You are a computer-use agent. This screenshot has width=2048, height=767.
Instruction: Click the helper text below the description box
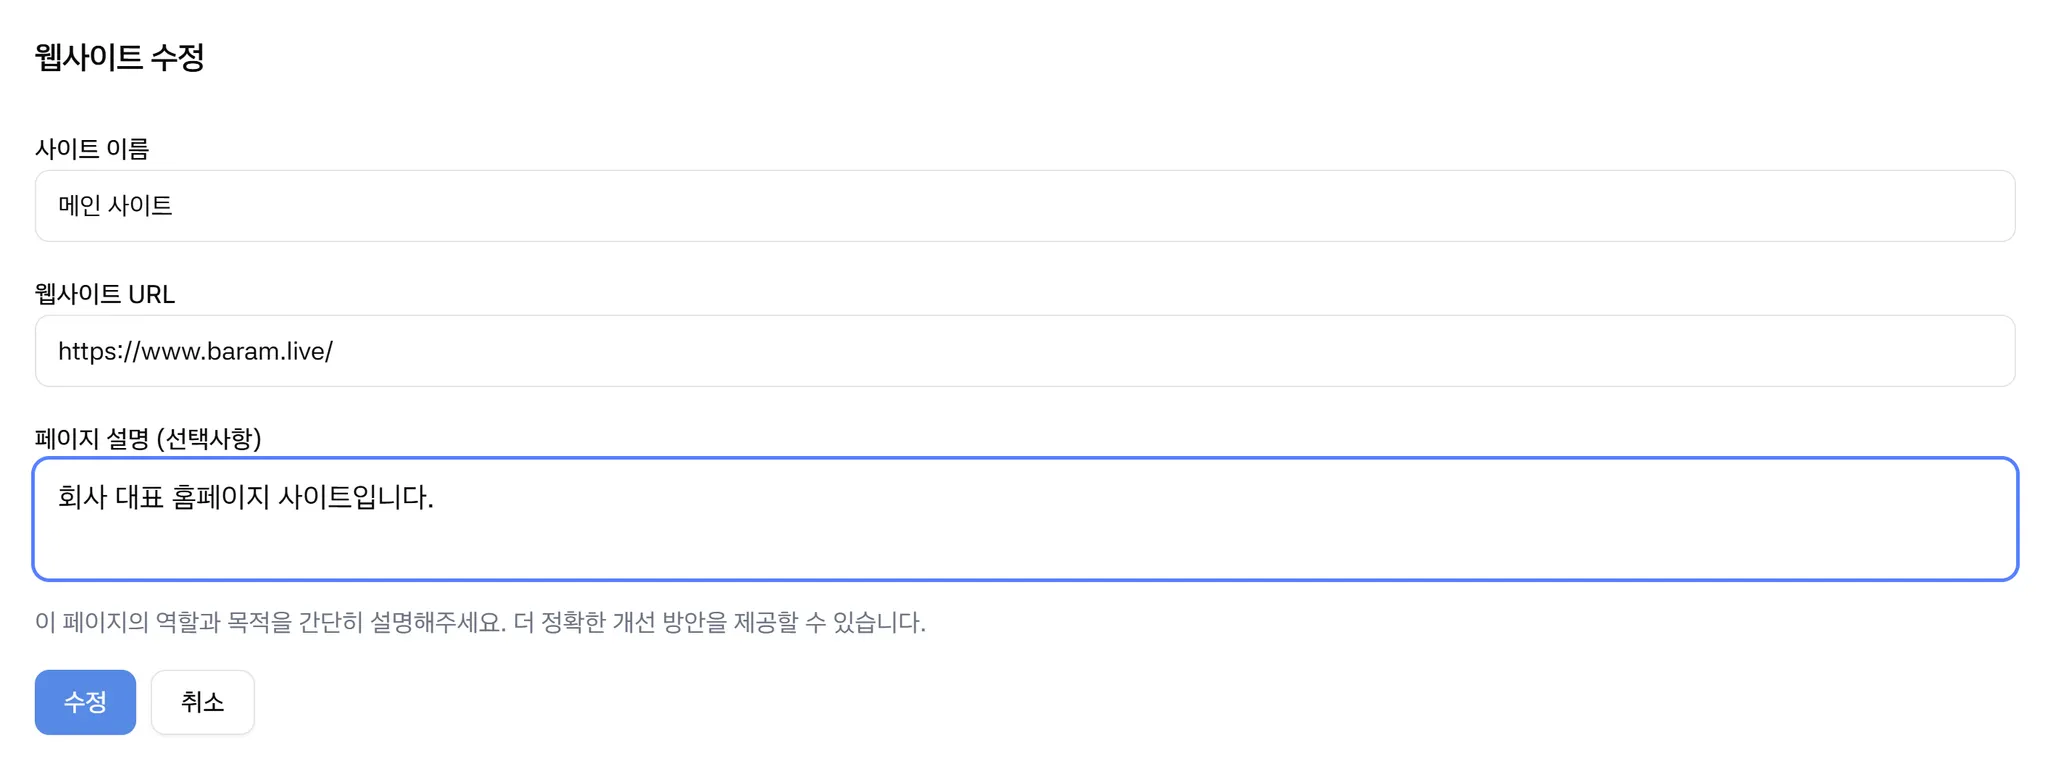coord(480,622)
